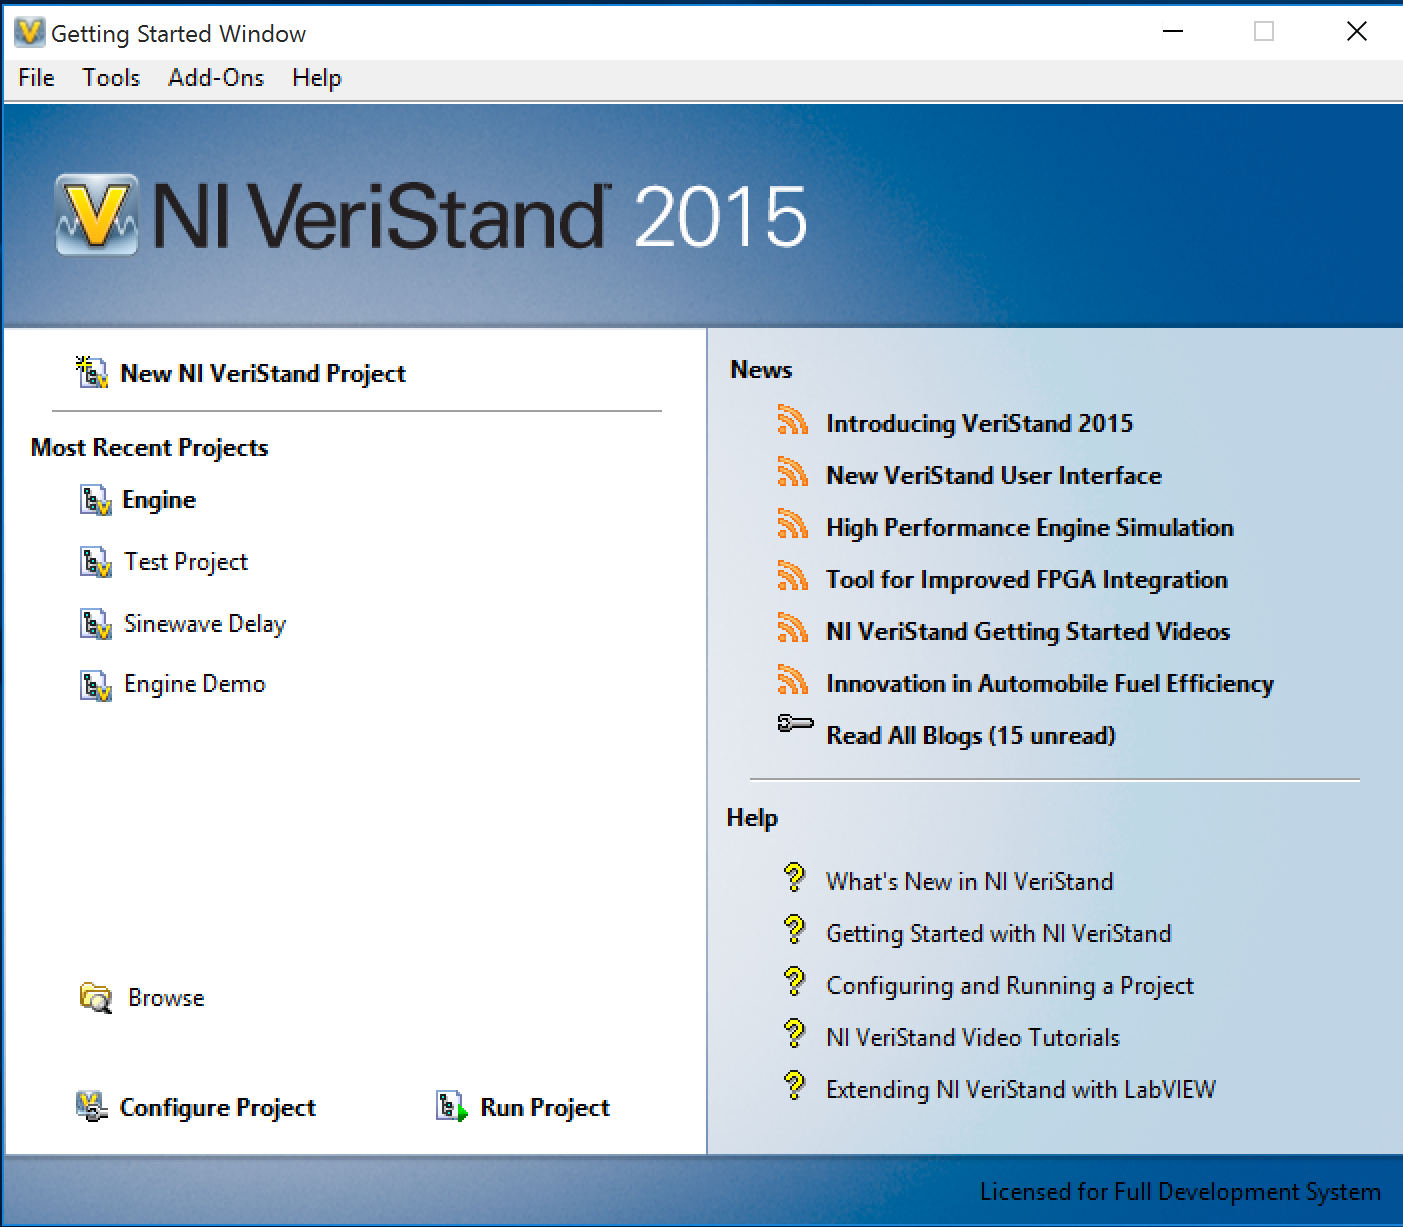The width and height of the screenshot is (1403, 1227).
Task: Open the Tools menu
Action: click(110, 77)
